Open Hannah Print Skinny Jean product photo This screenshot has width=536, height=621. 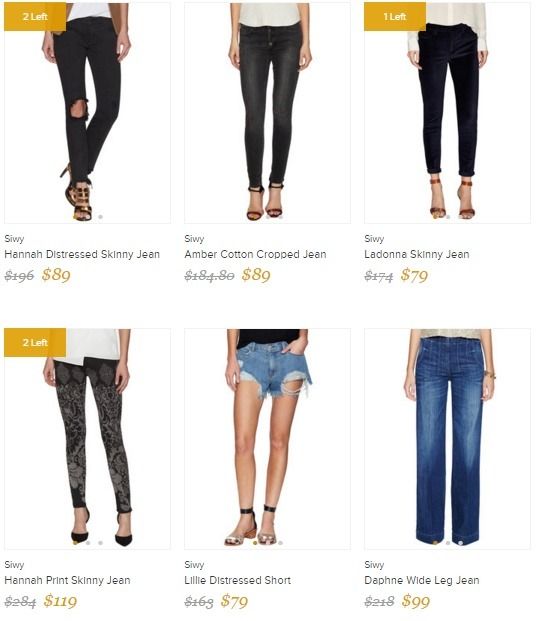pyautogui.click(x=88, y=439)
